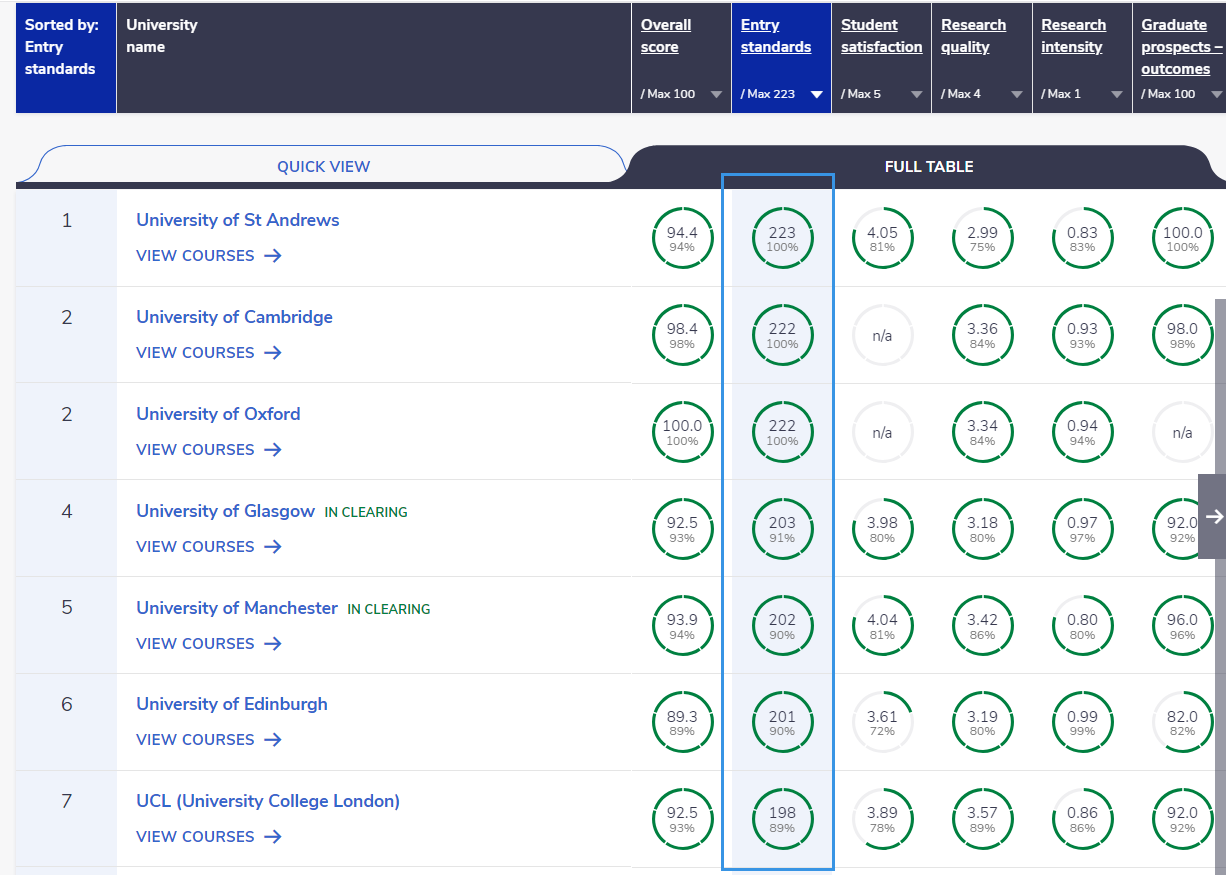Screen dimensions: 1226x875
Task: Switch to the Quick View tab
Action: coord(323,167)
